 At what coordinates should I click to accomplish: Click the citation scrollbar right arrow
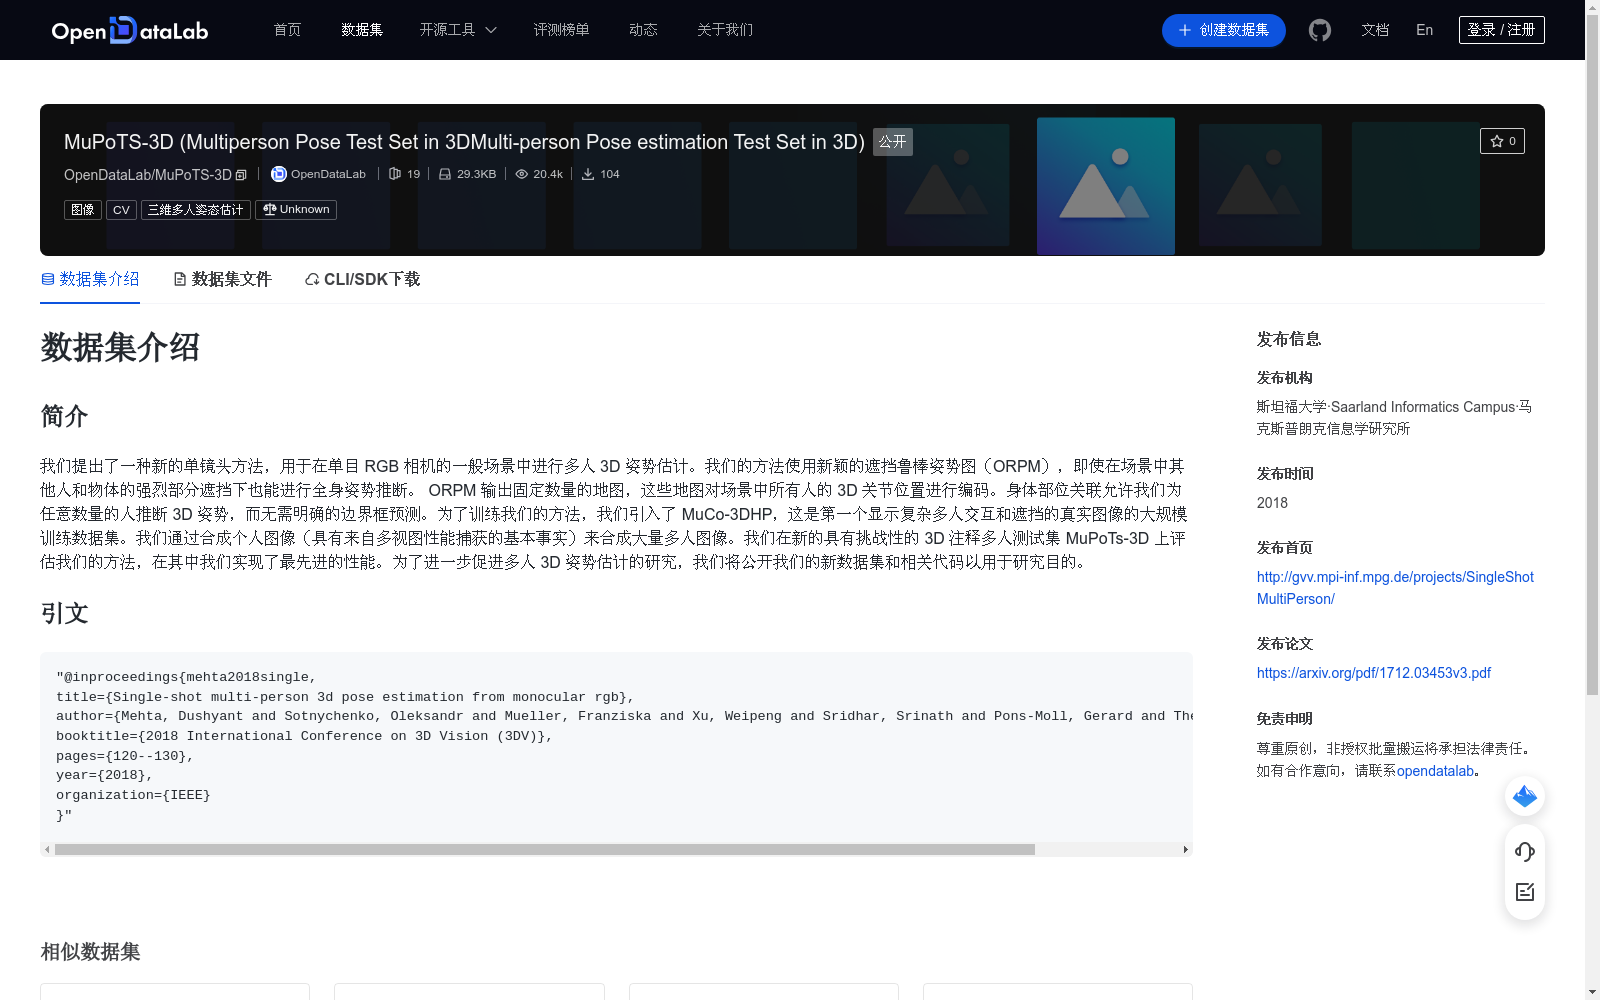1186,849
